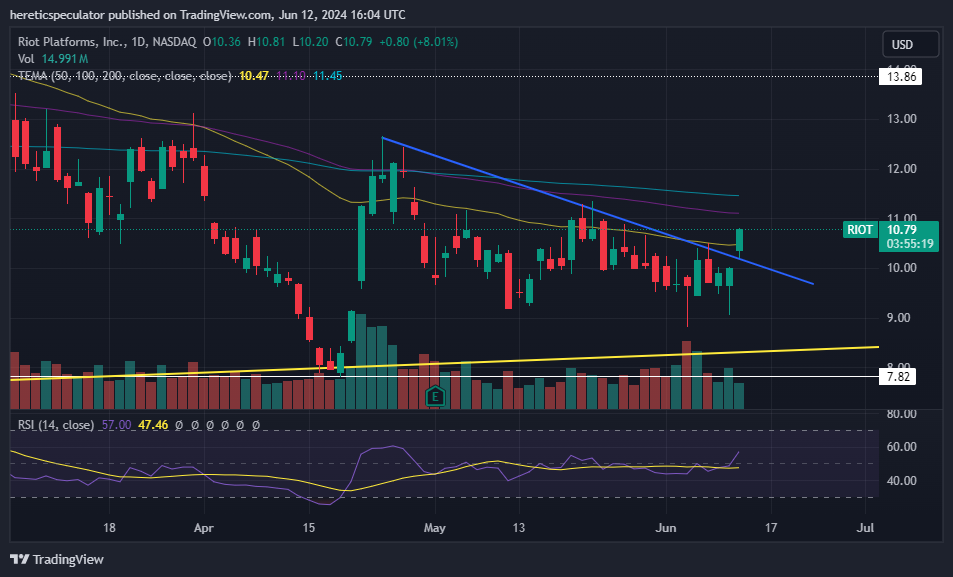
Task: Click the Jul date axis label
Action: [x=865, y=528]
